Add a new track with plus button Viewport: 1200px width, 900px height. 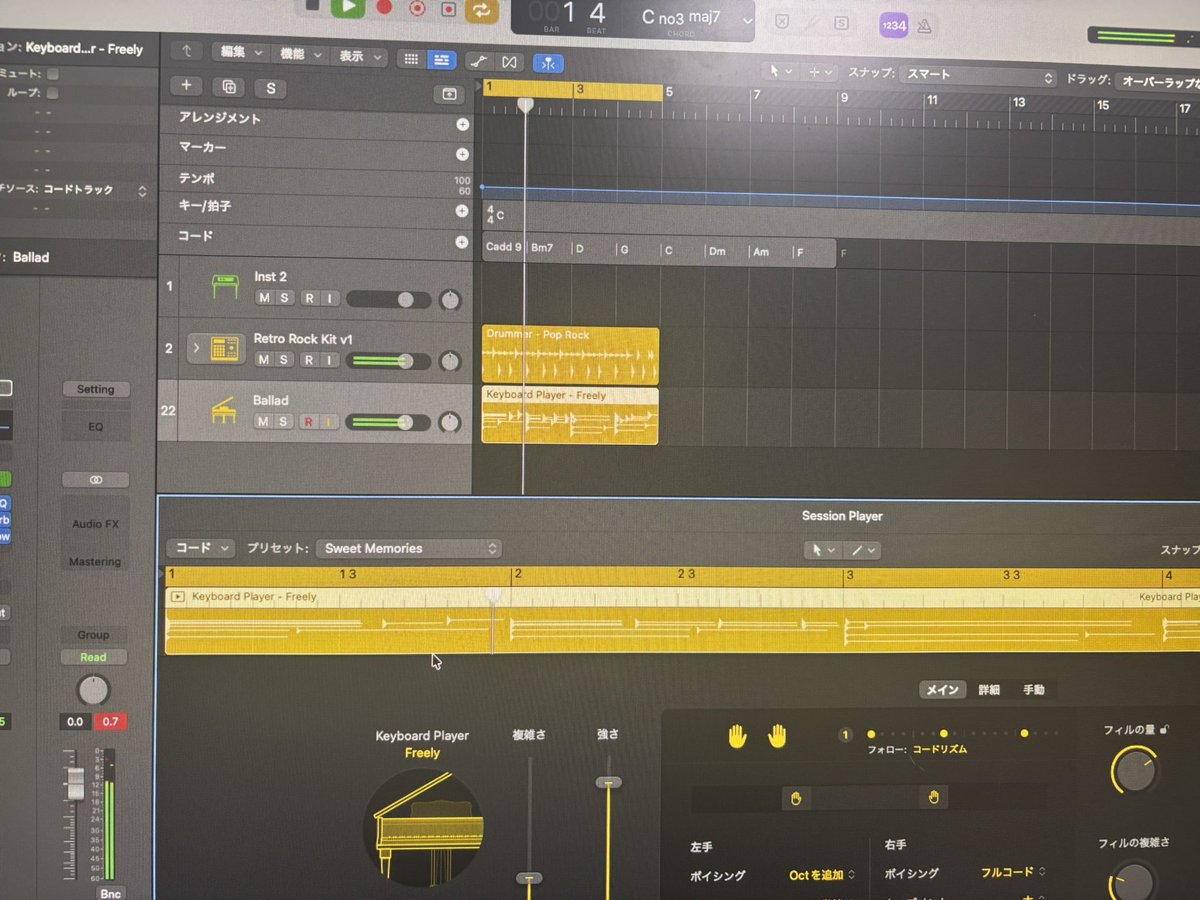(186, 86)
